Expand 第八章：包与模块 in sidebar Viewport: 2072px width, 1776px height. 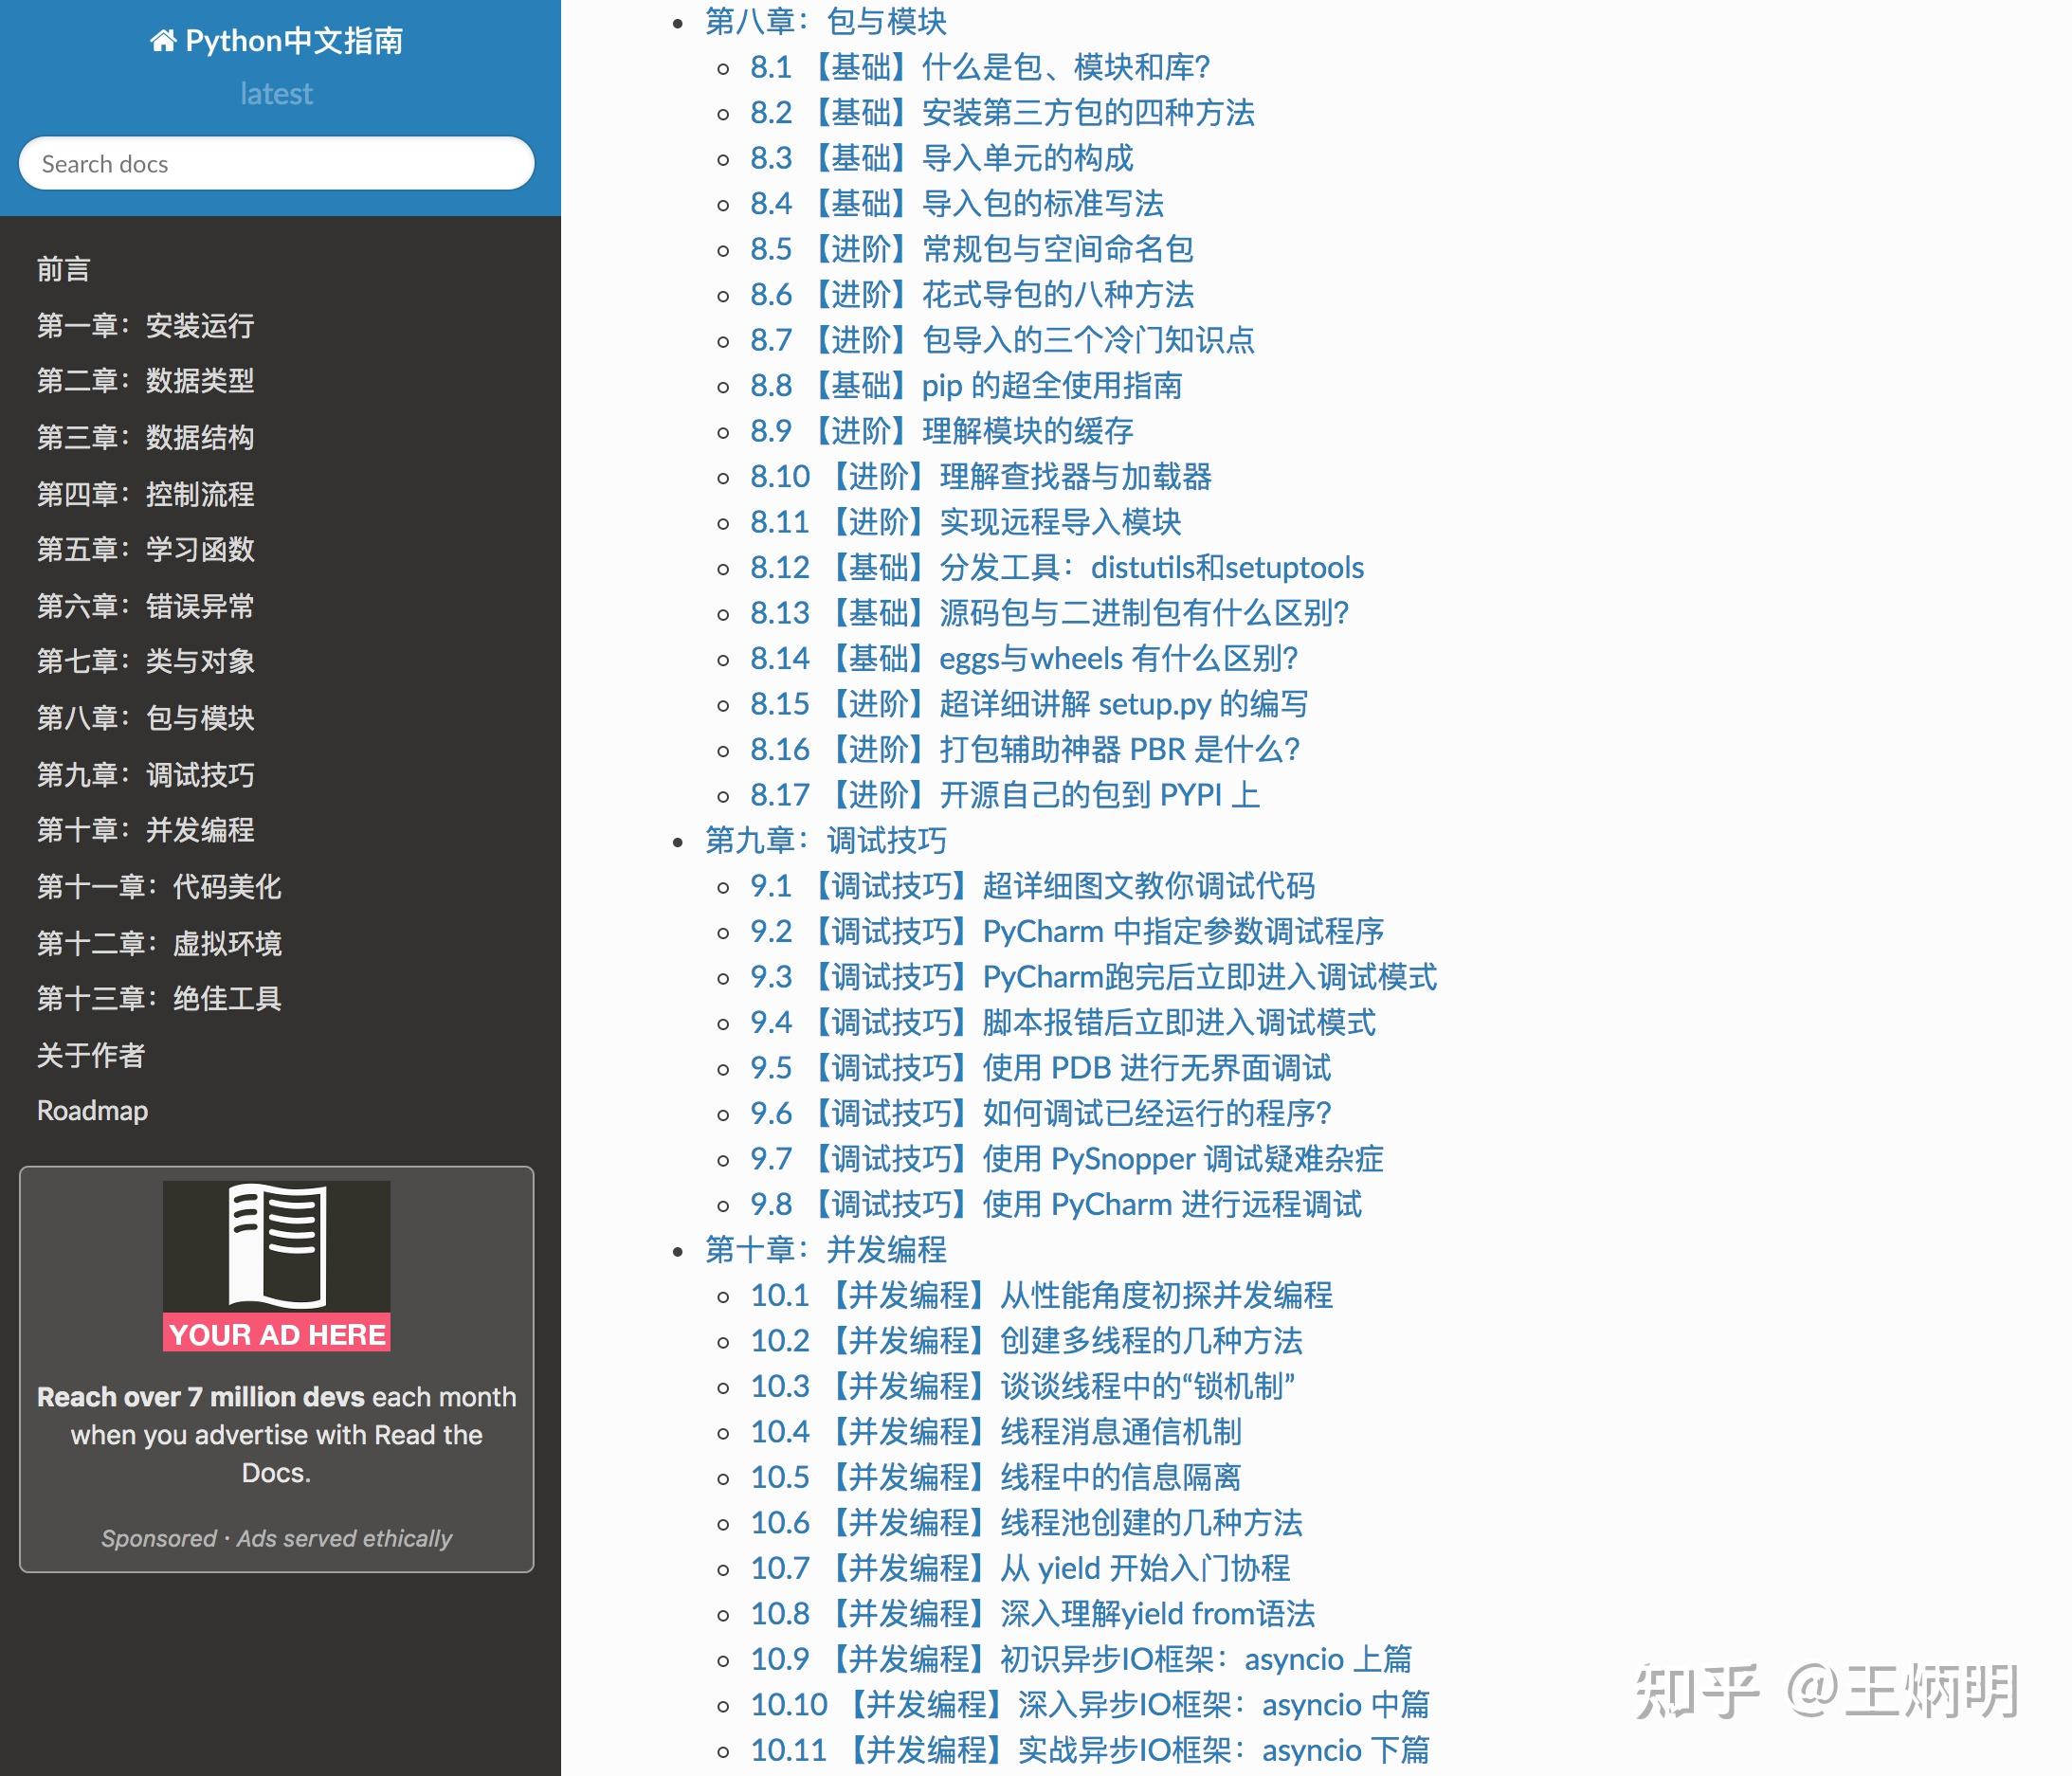pyautogui.click(x=146, y=718)
